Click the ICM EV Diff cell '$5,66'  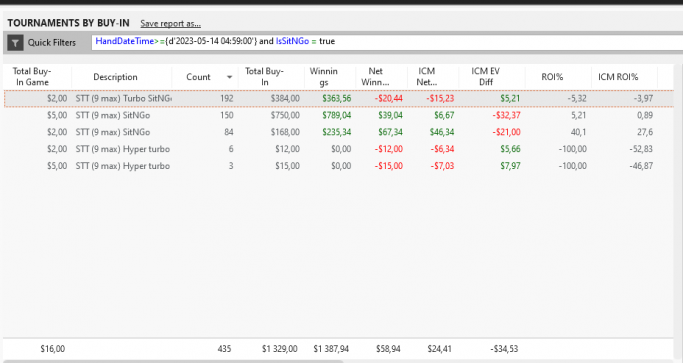510,149
